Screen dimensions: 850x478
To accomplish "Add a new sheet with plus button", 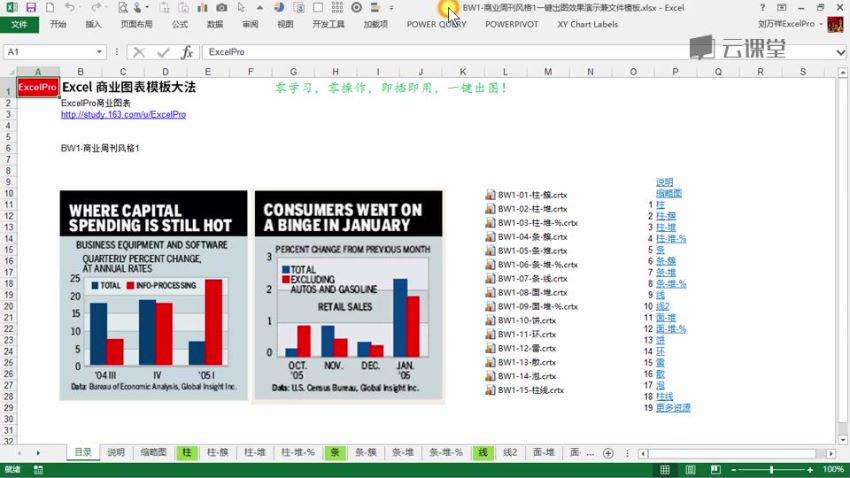I will (x=608, y=454).
